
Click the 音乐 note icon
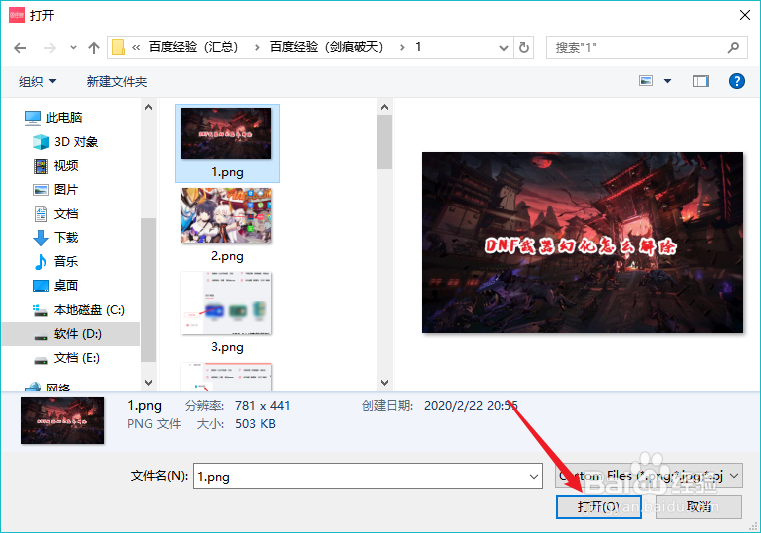41,262
